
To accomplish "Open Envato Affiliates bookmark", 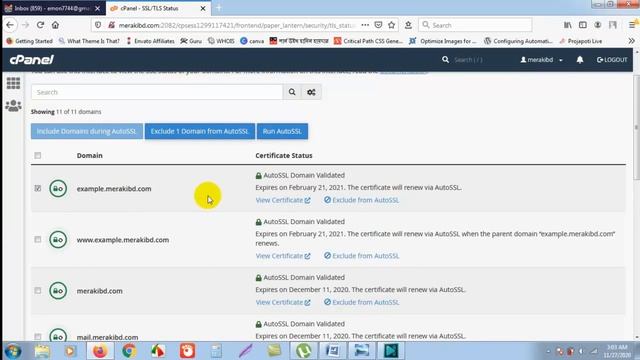I will coord(150,41).
